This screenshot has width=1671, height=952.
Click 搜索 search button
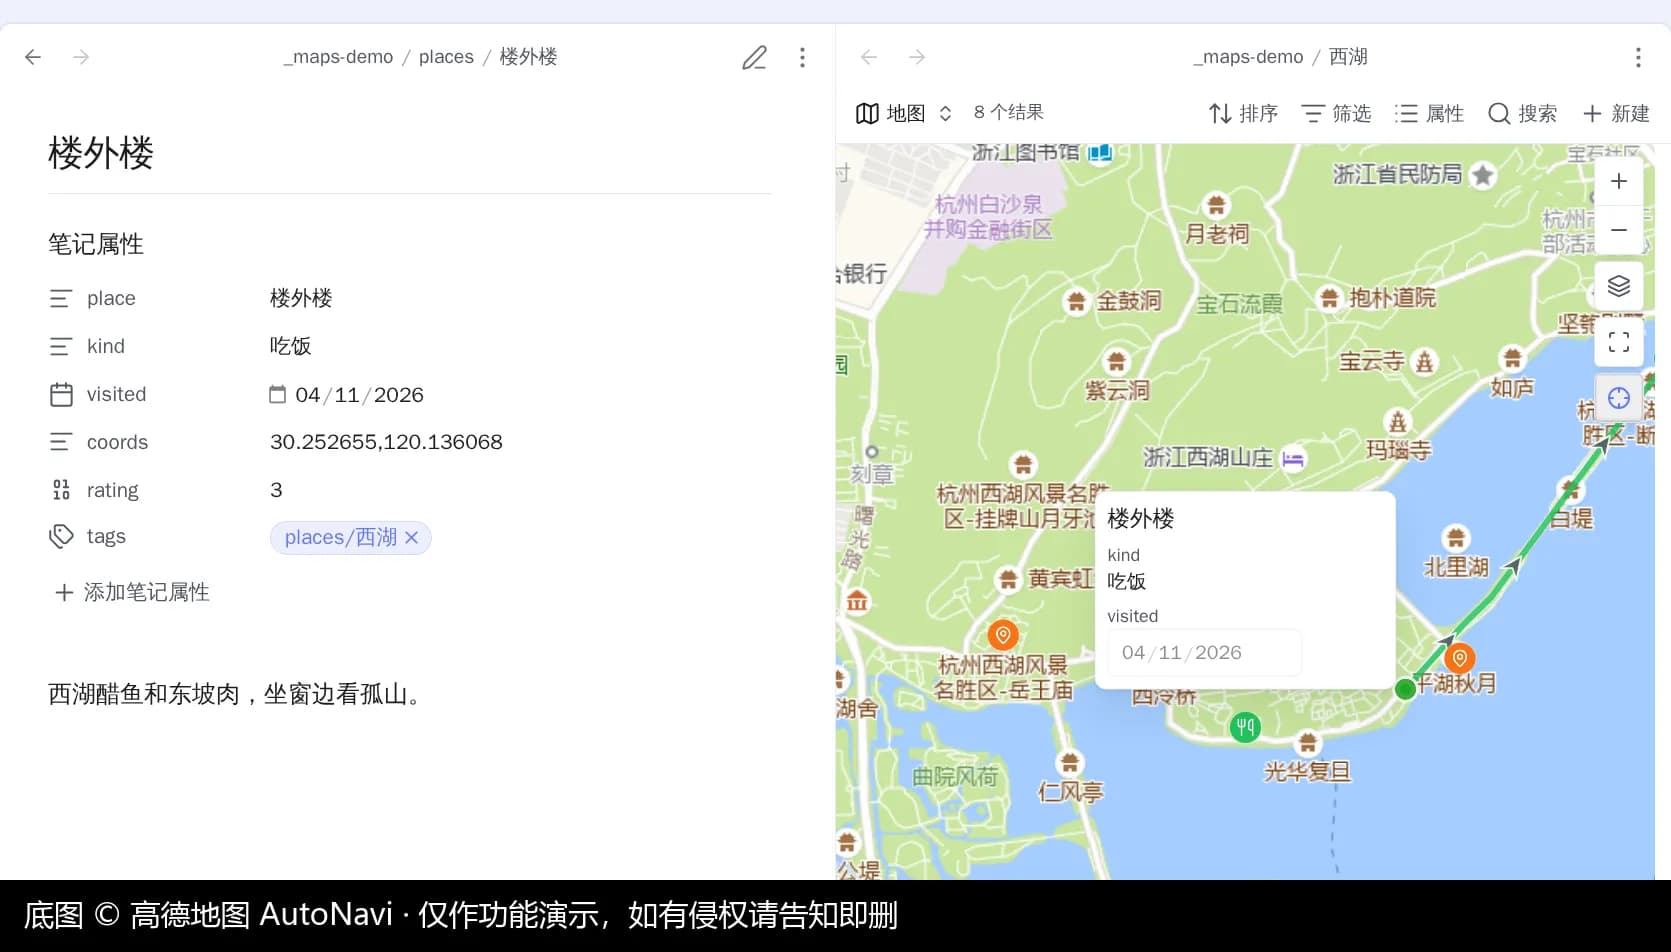point(1522,113)
